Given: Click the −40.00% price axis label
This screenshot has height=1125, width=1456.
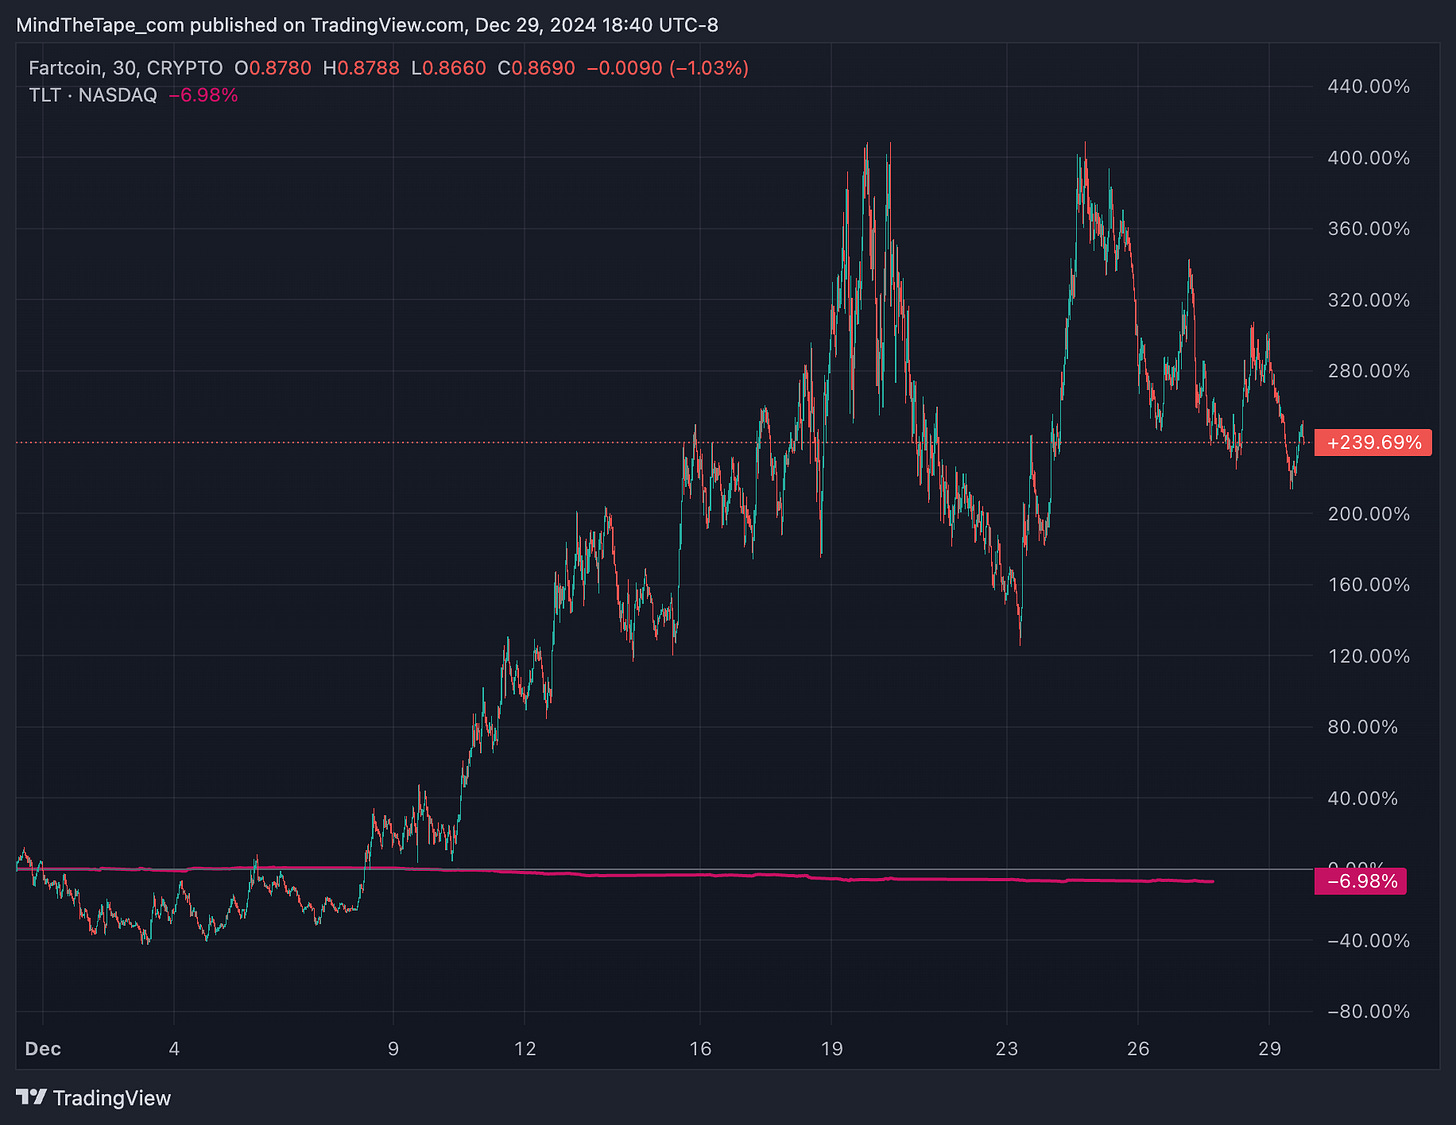Looking at the screenshot, I should pyautogui.click(x=1368, y=941).
